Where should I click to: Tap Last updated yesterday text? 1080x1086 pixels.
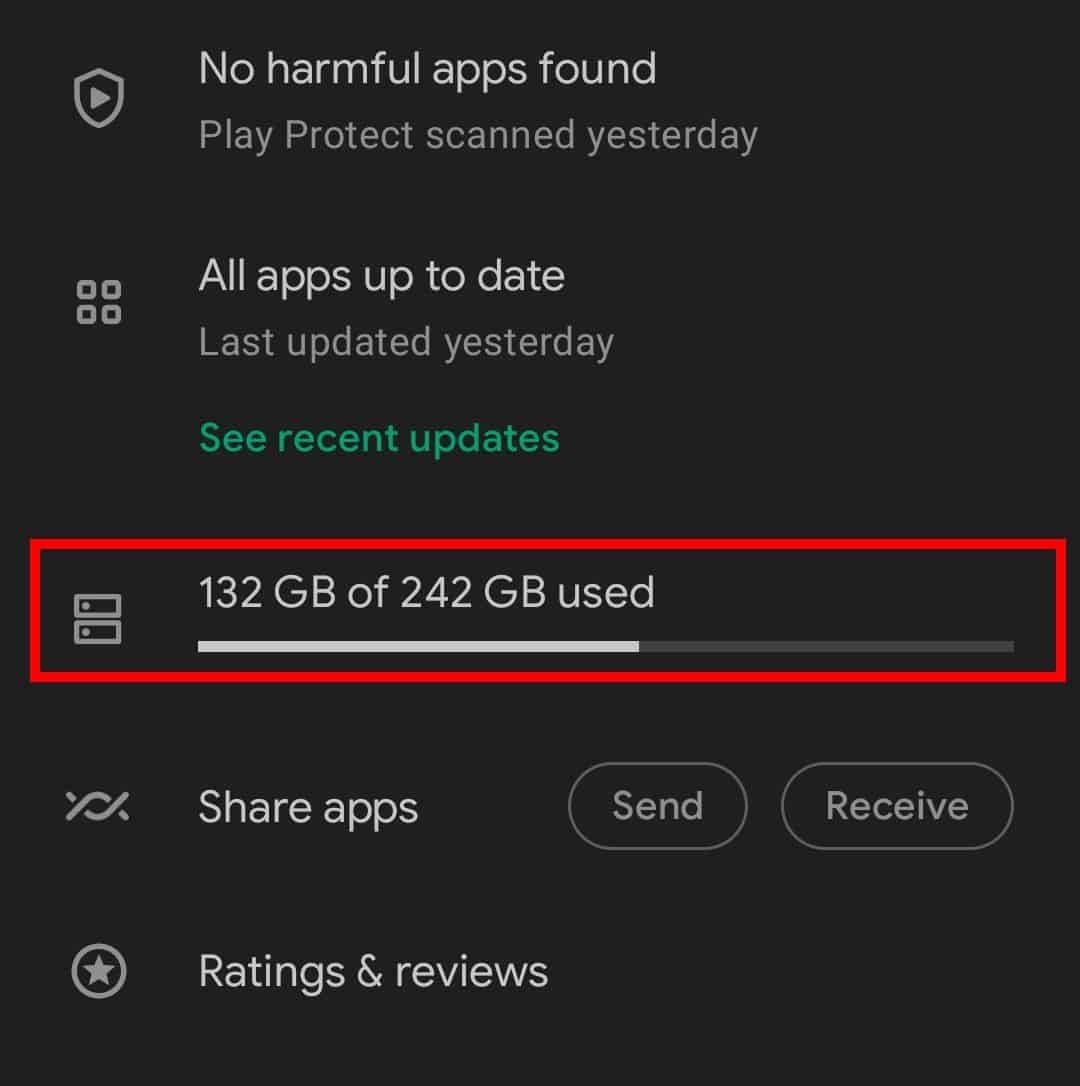[406, 342]
